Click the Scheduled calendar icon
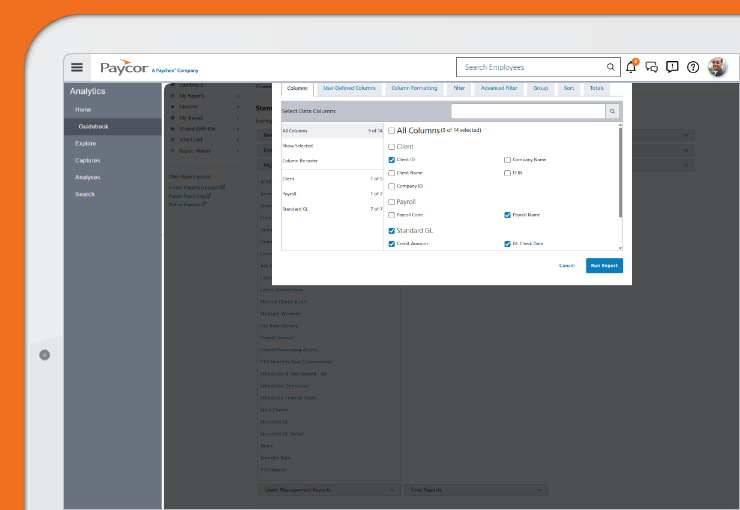 point(173,140)
